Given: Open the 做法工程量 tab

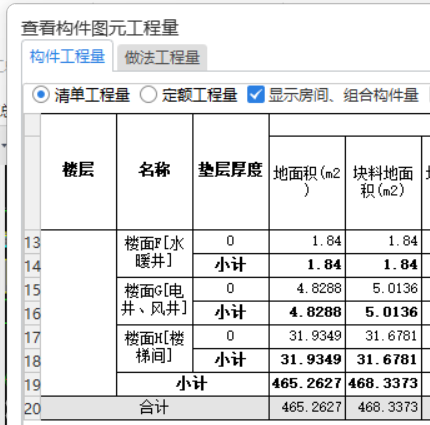Looking at the screenshot, I should [x=162, y=57].
